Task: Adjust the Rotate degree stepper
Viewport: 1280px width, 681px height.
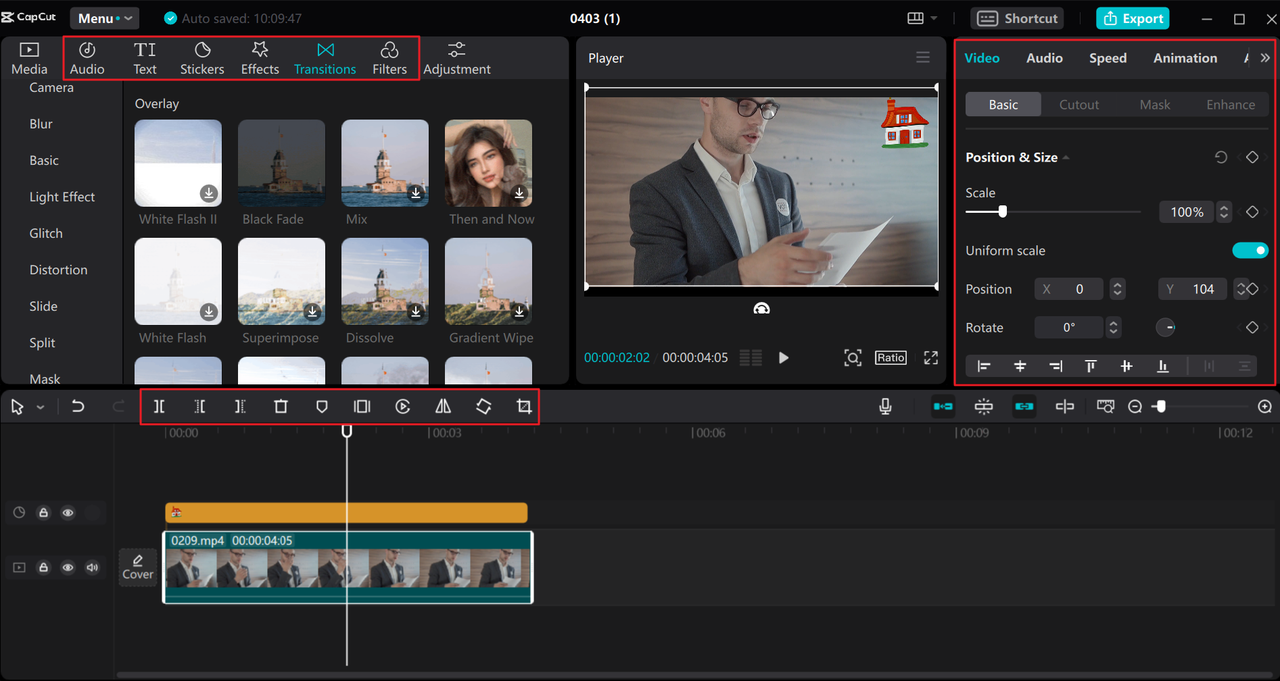Action: (x=1114, y=327)
